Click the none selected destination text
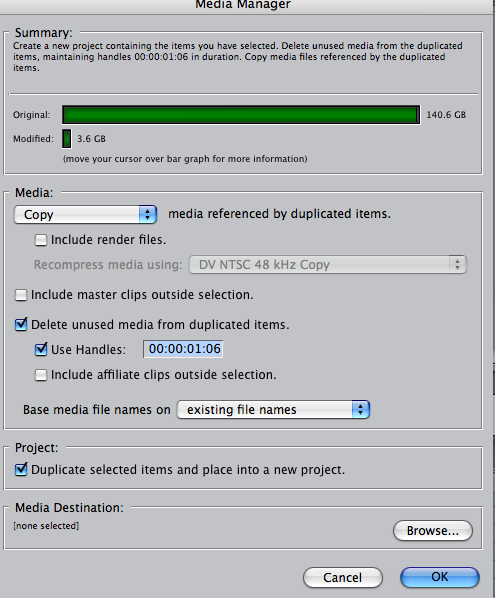The image size is (495, 598). tap(46, 526)
